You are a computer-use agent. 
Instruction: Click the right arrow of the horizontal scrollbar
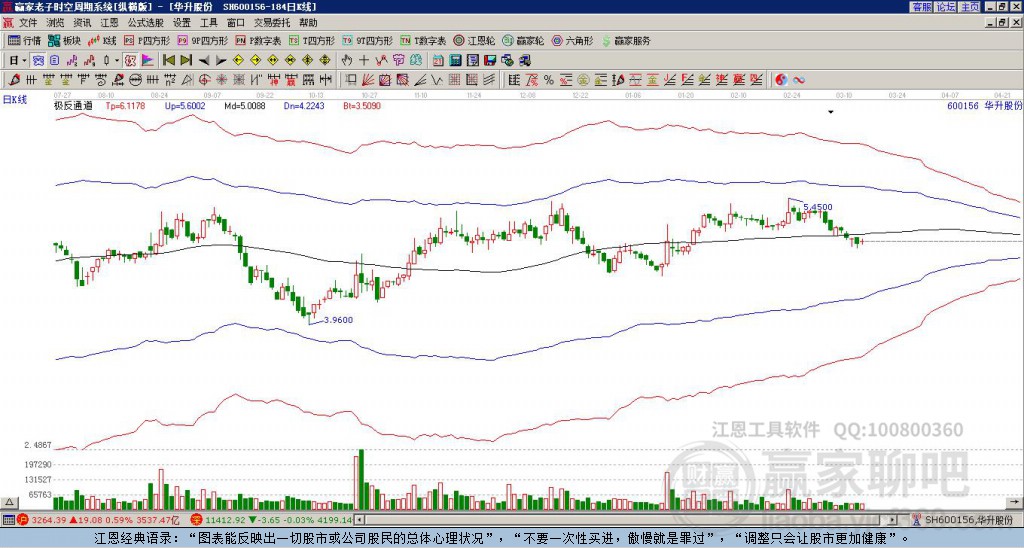coord(892,520)
